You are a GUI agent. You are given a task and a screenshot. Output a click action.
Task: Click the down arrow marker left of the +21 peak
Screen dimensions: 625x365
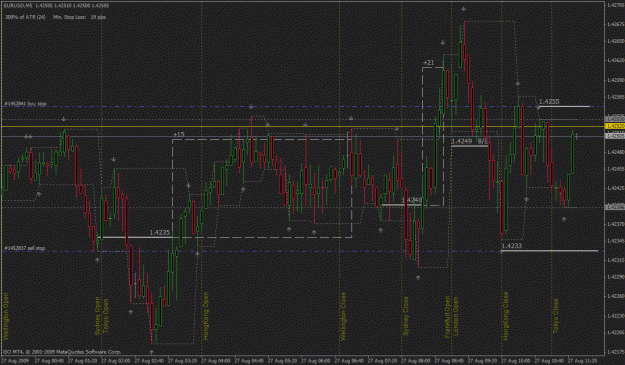click(443, 43)
